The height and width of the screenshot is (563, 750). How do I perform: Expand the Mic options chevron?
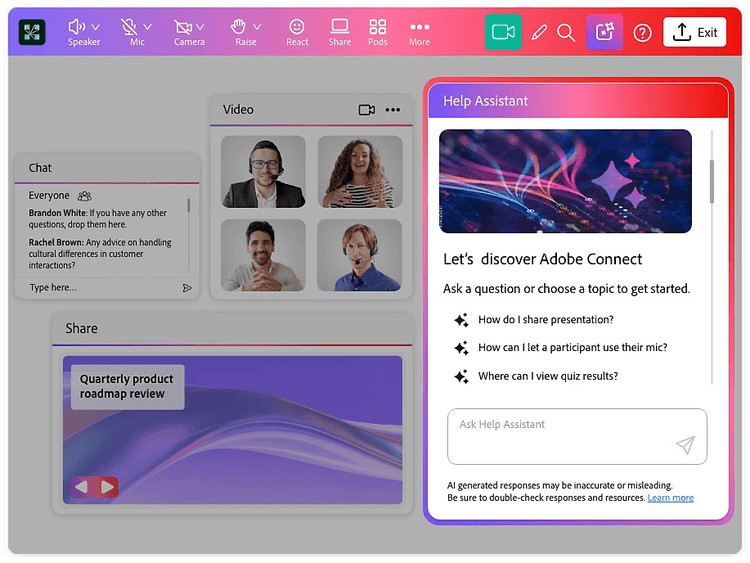pyautogui.click(x=147, y=27)
